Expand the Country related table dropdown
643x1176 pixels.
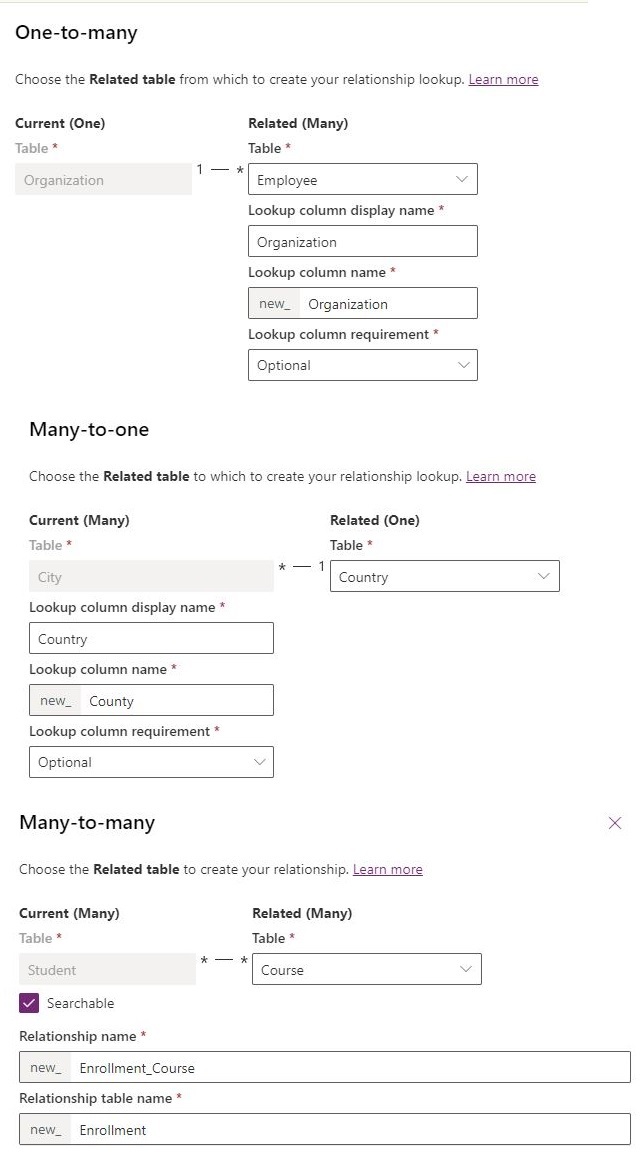click(x=444, y=577)
